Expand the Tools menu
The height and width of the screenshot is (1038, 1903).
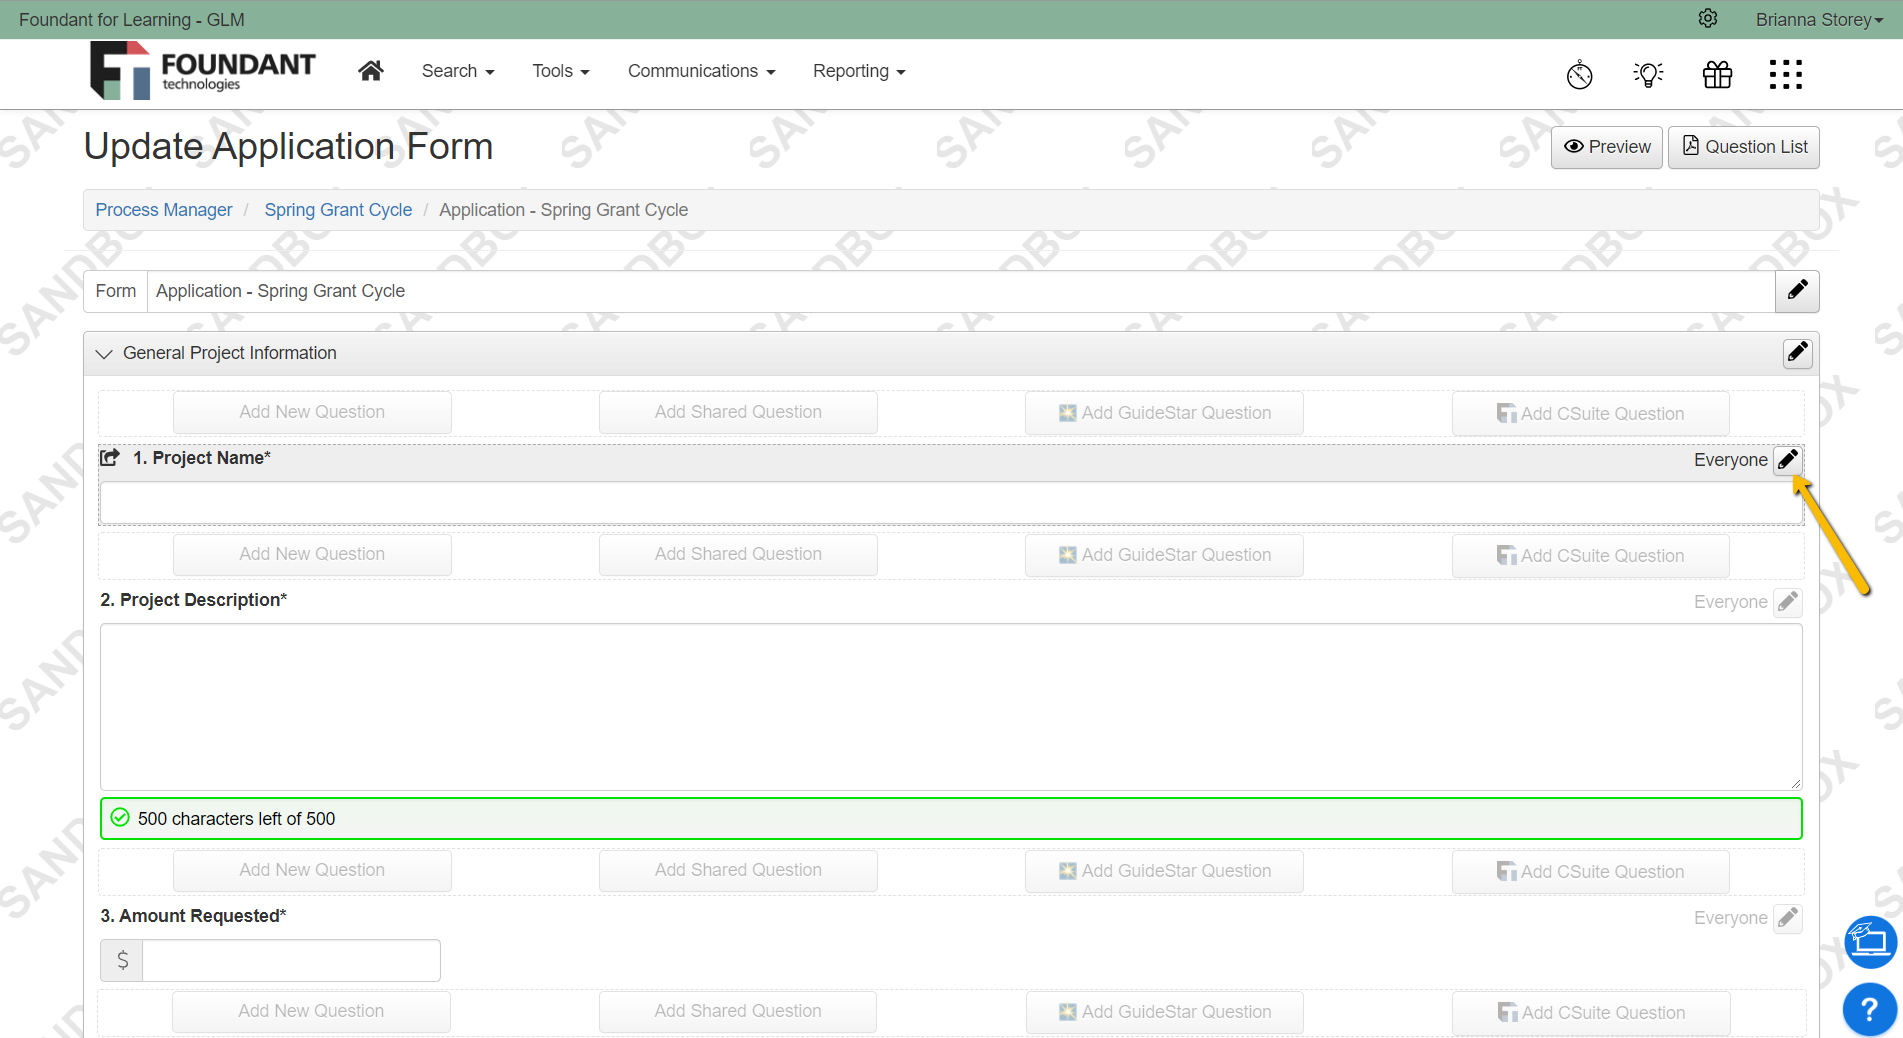tap(561, 71)
